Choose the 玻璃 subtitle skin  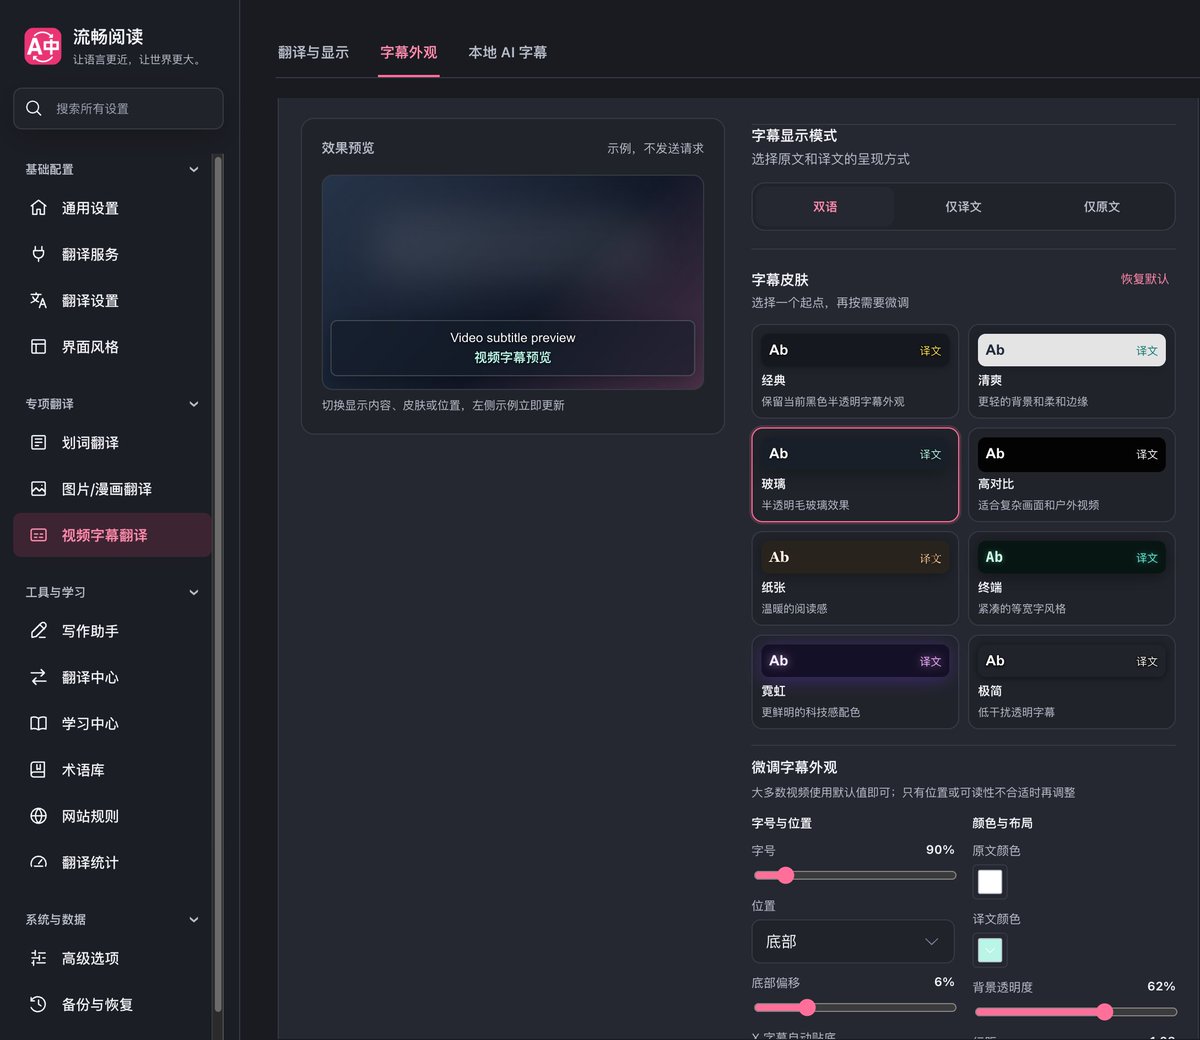click(x=855, y=475)
